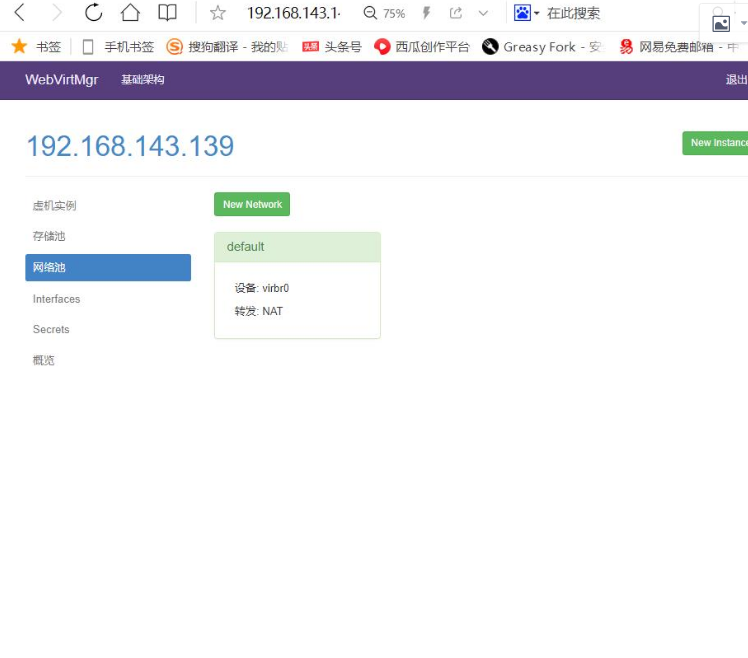Open the Baidu search engine selector
Image resolution: width=748 pixels, height=658 pixels.
[x=526, y=13]
